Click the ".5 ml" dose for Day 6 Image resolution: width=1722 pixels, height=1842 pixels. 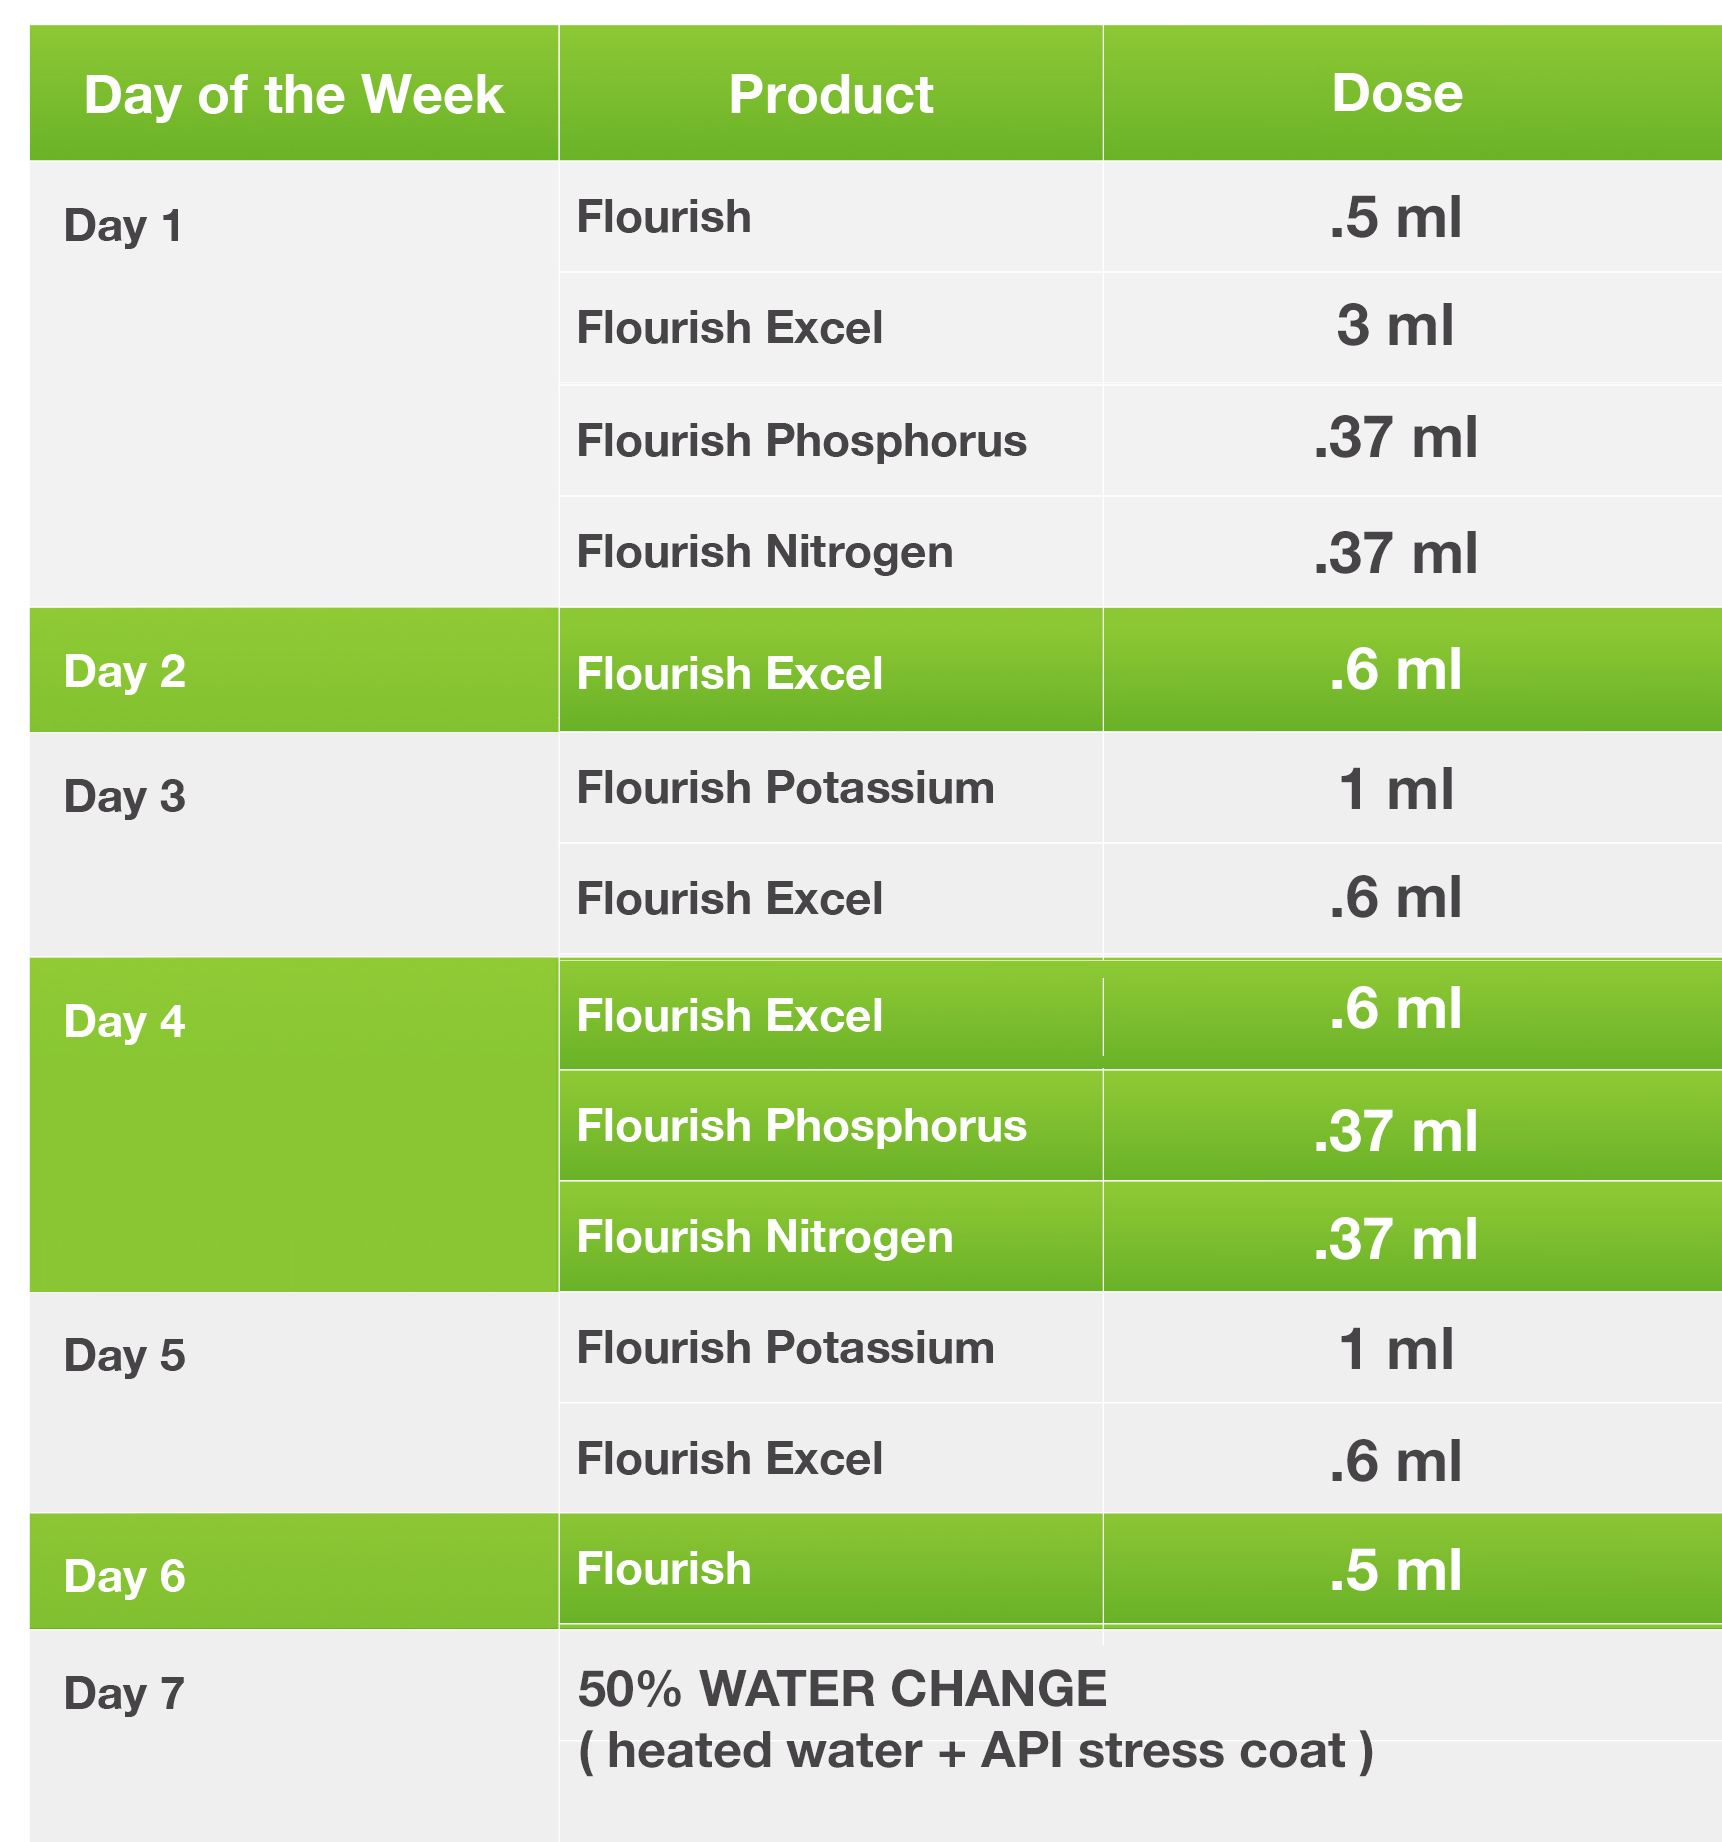pos(1395,1570)
